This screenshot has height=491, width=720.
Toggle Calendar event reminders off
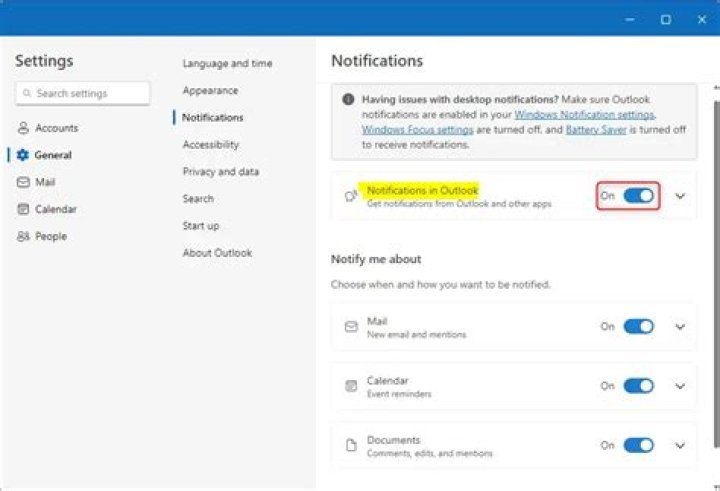(638, 386)
